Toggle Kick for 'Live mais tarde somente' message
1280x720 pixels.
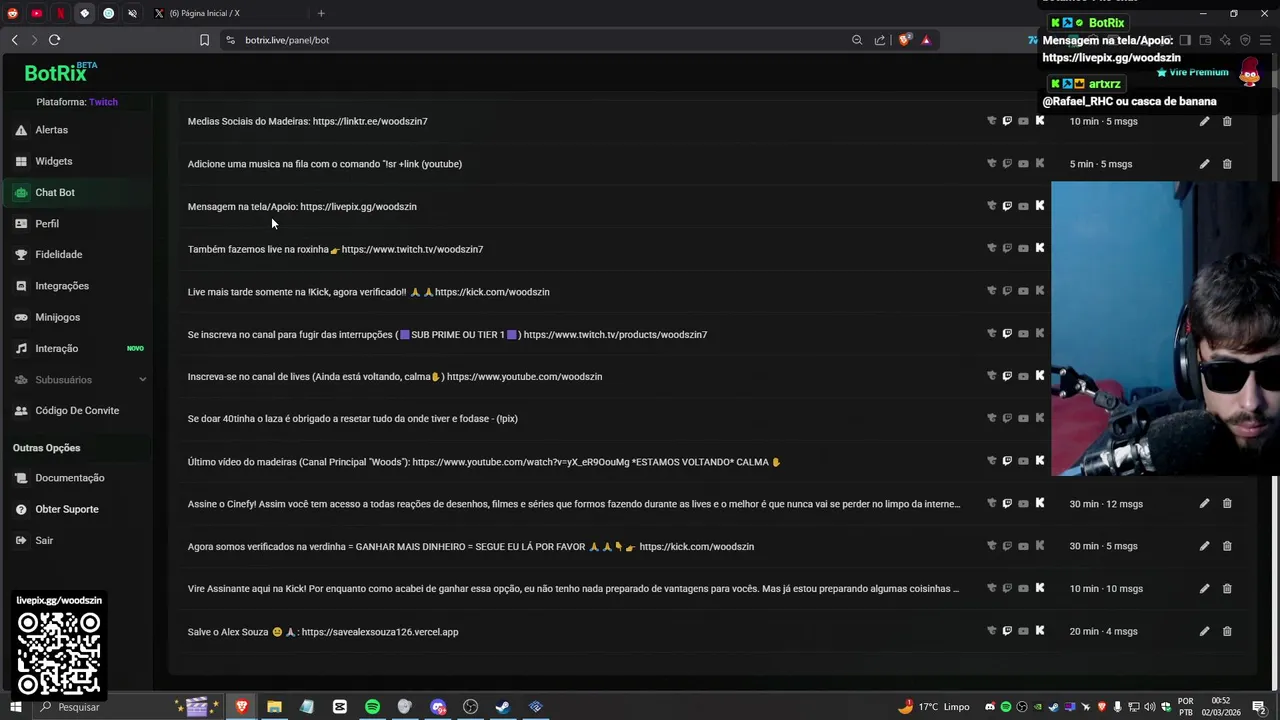click(1040, 291)
